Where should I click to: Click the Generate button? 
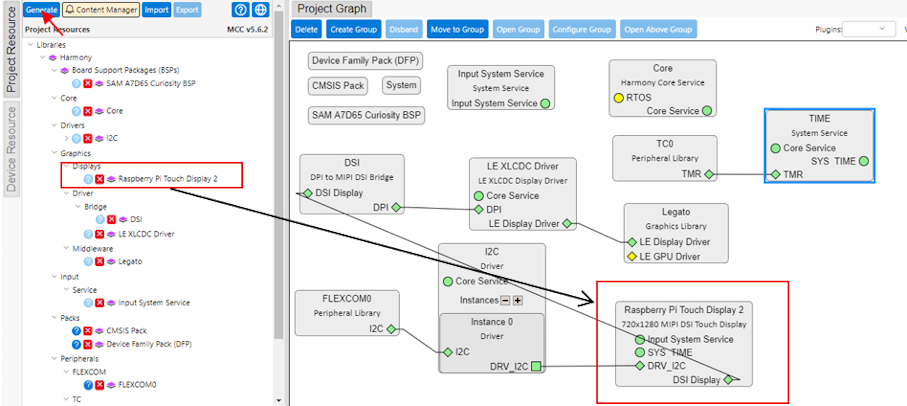[x=41, y=10]
